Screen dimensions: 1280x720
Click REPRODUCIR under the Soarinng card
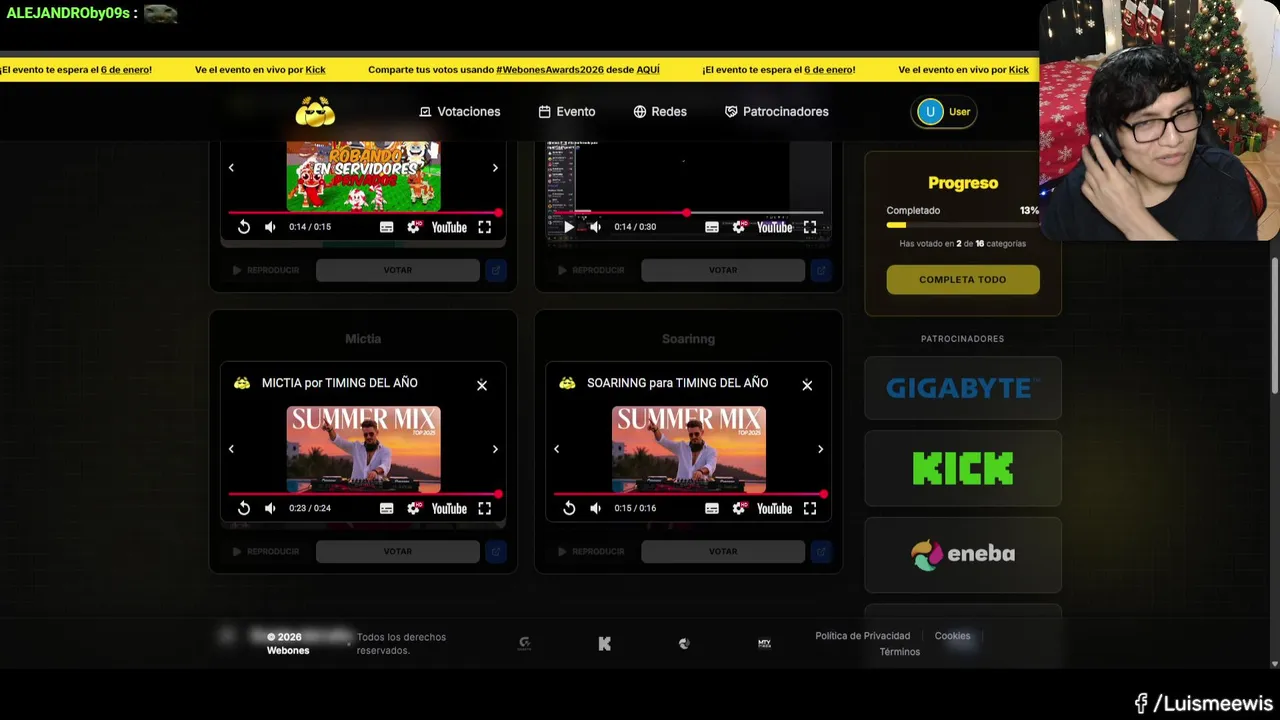click(591, 551)
